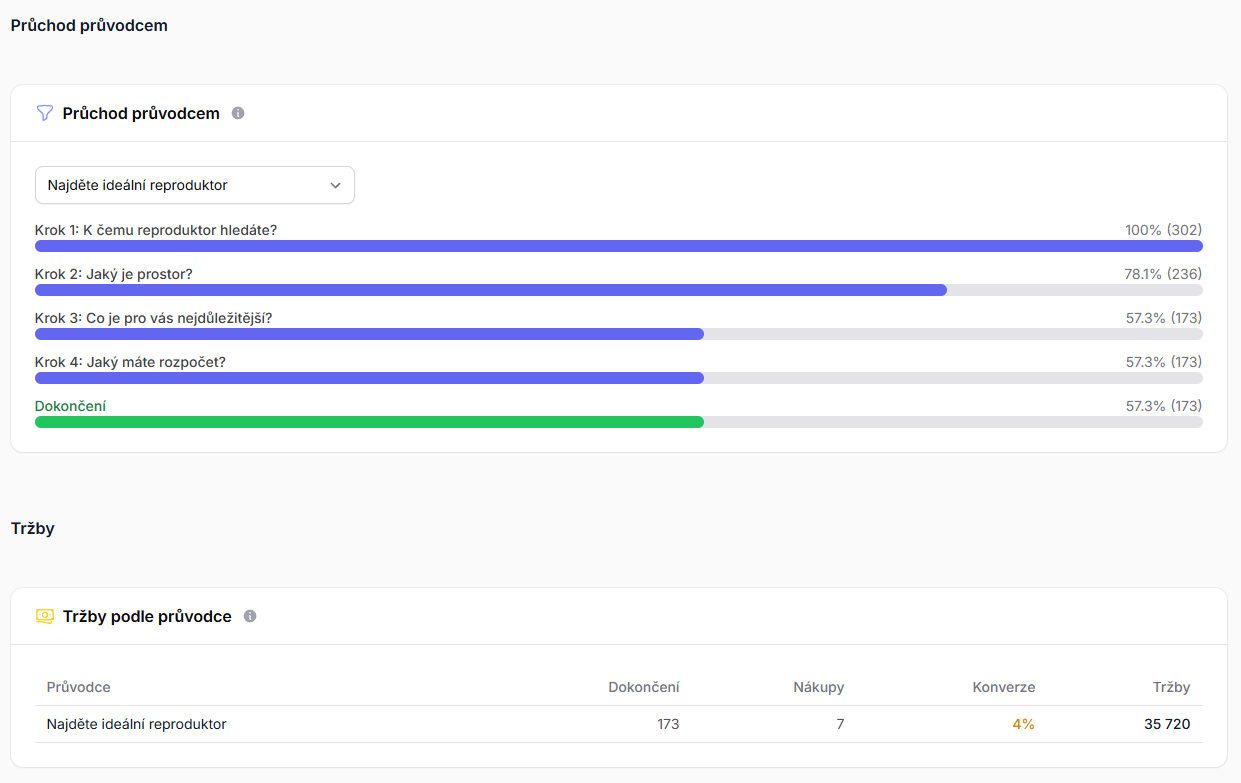Click the top Průchod průvodcem section heading

[89, 26]
